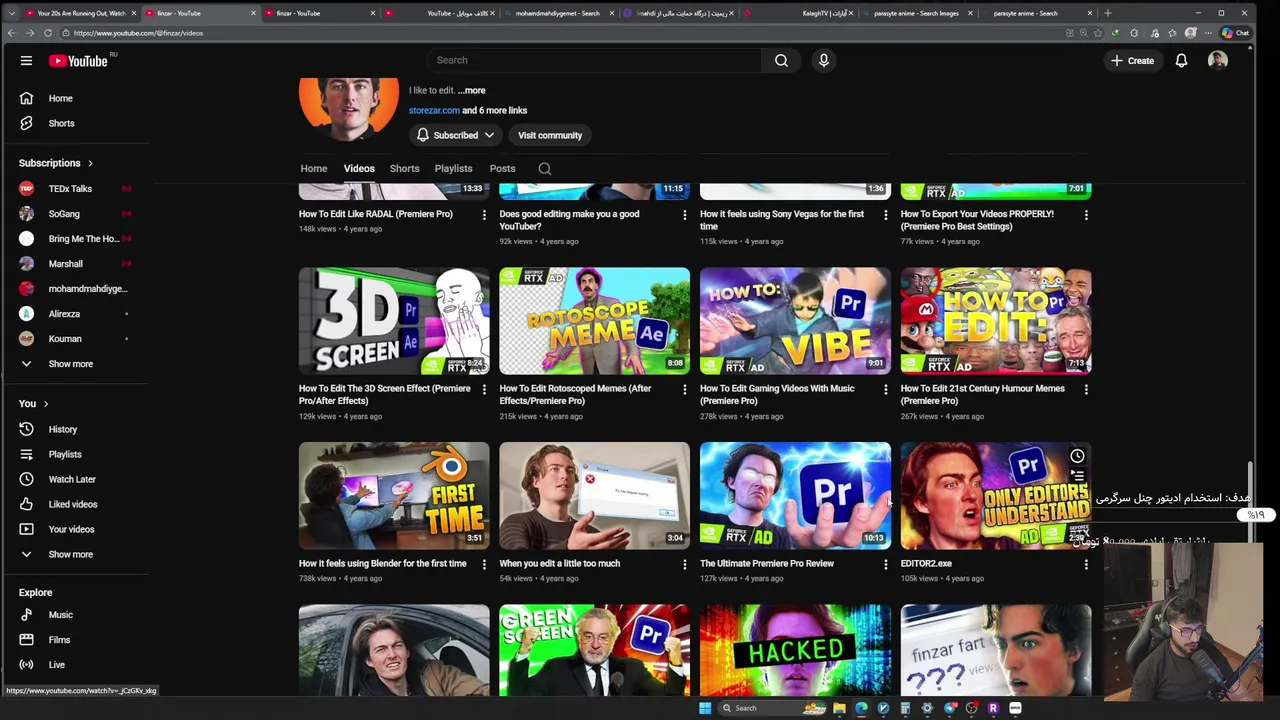Click the browser address bar URL
This screenshot has width=1280, height=720.
point(138,33)
